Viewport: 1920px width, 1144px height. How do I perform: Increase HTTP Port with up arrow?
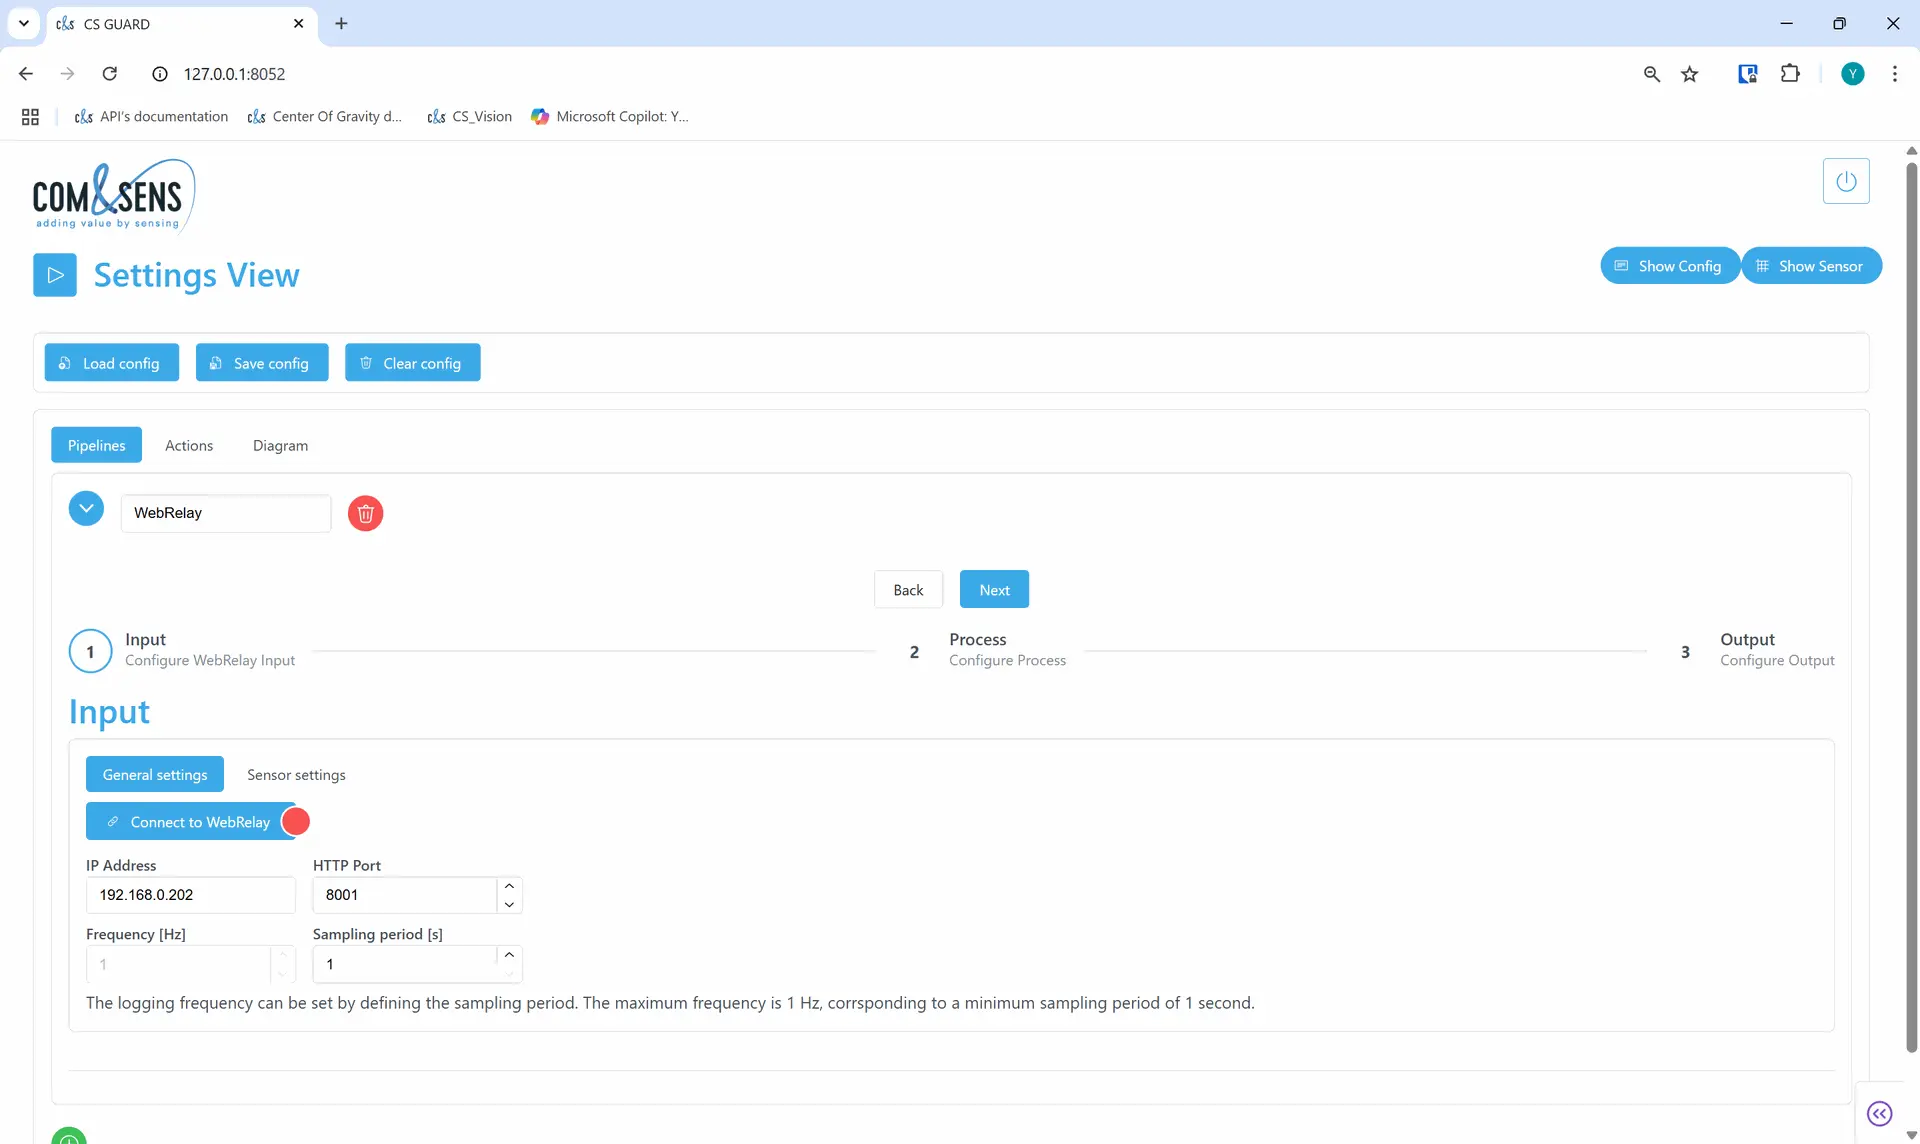coord(509,886)
